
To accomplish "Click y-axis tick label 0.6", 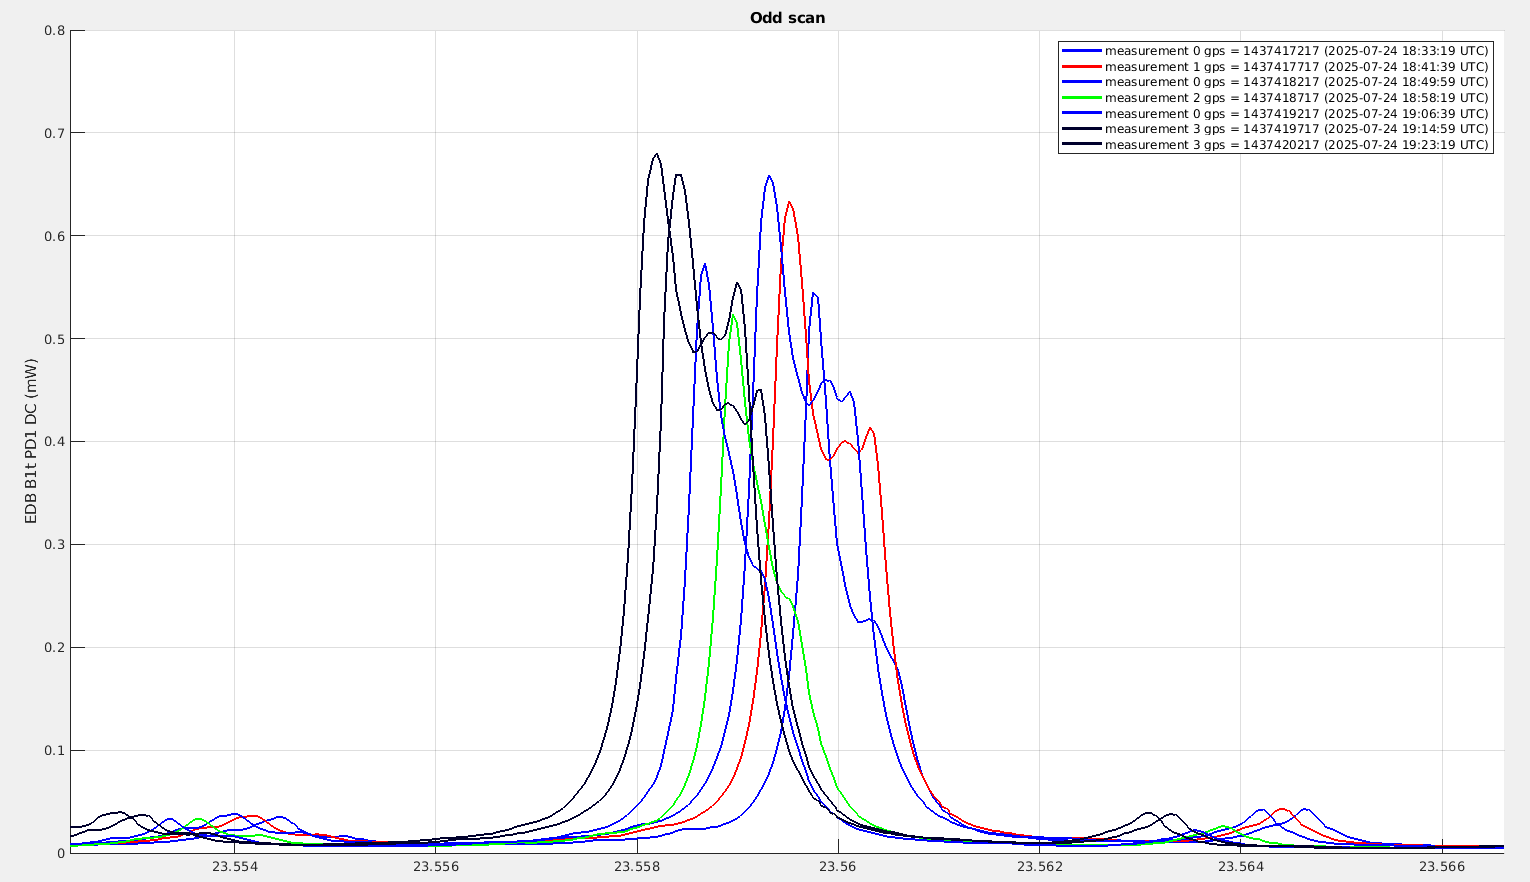I will [55, 236].
